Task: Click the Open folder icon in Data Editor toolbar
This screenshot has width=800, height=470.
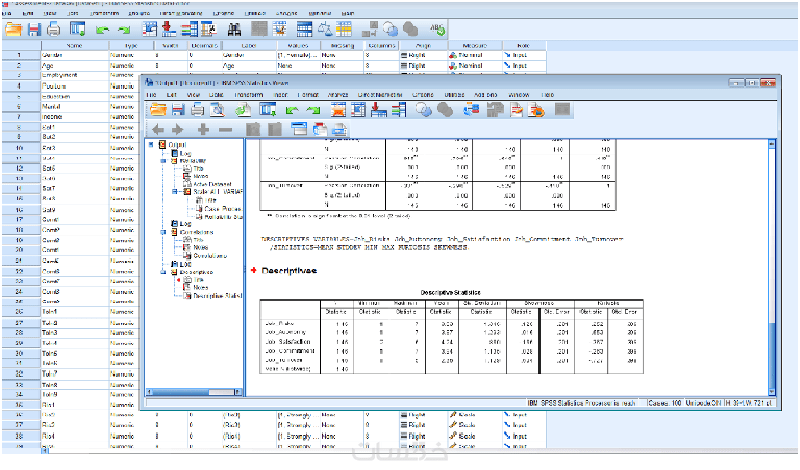Action: pos(15,30)
